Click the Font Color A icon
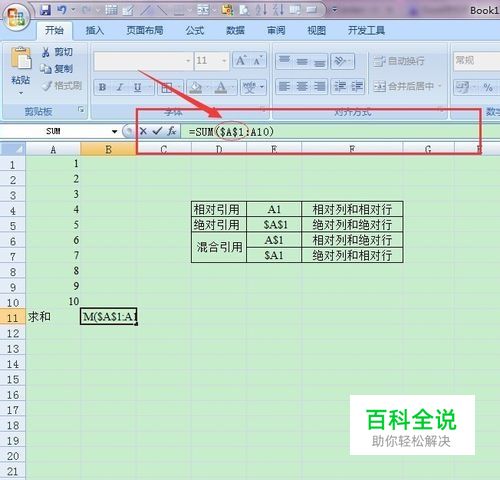500x480 pixels. pyautogui.click(x=220, y=88)
